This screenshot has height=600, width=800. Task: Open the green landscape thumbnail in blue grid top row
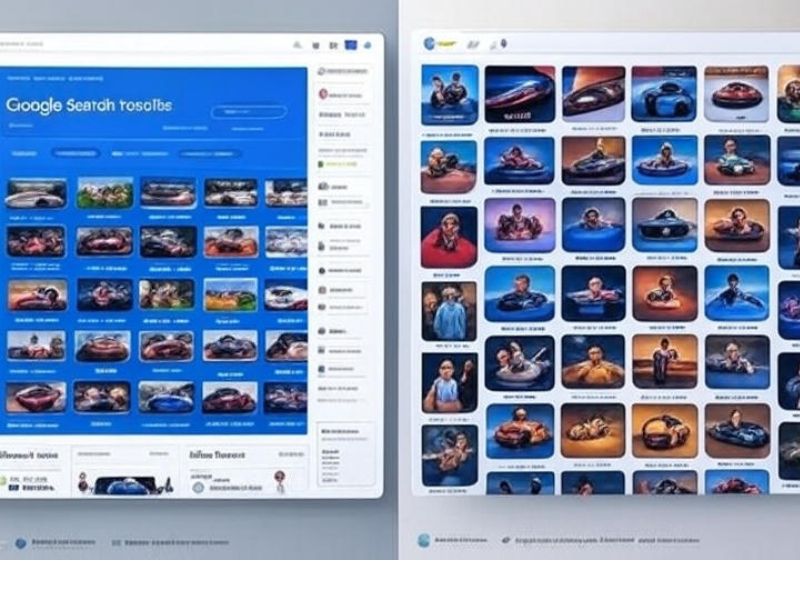click(x=104, y=193)
